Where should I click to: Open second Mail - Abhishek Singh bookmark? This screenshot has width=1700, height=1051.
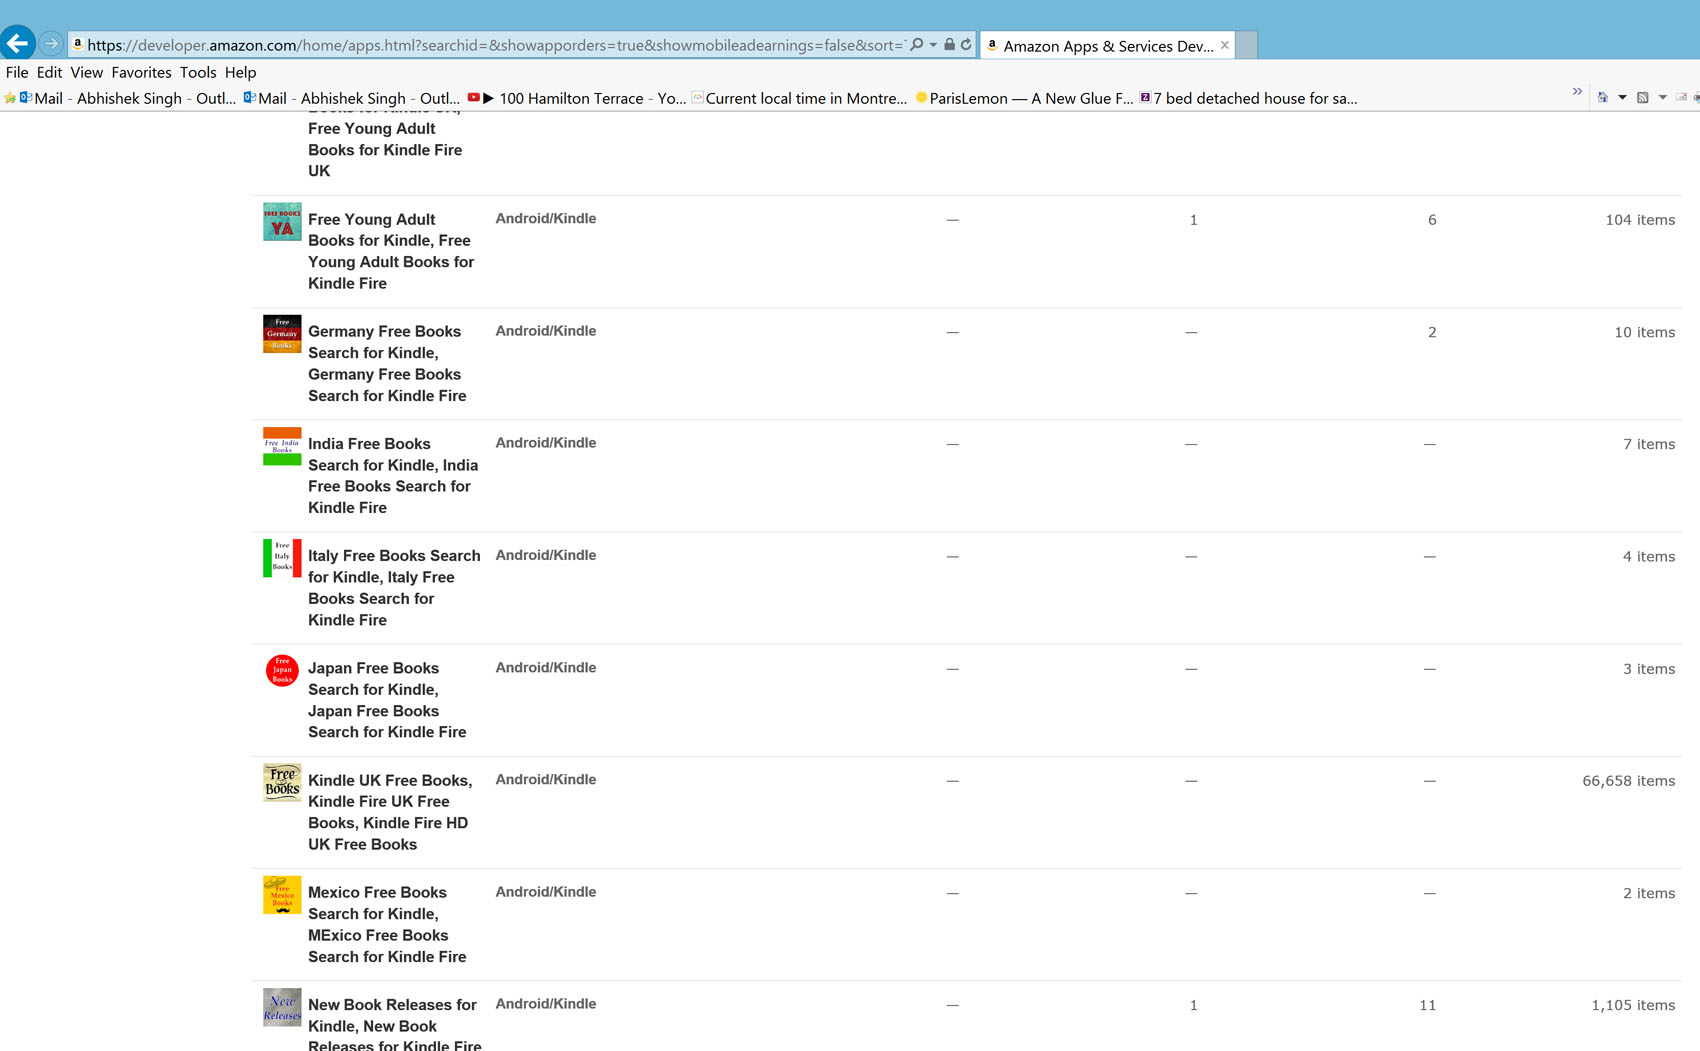[x=352, y=98]
